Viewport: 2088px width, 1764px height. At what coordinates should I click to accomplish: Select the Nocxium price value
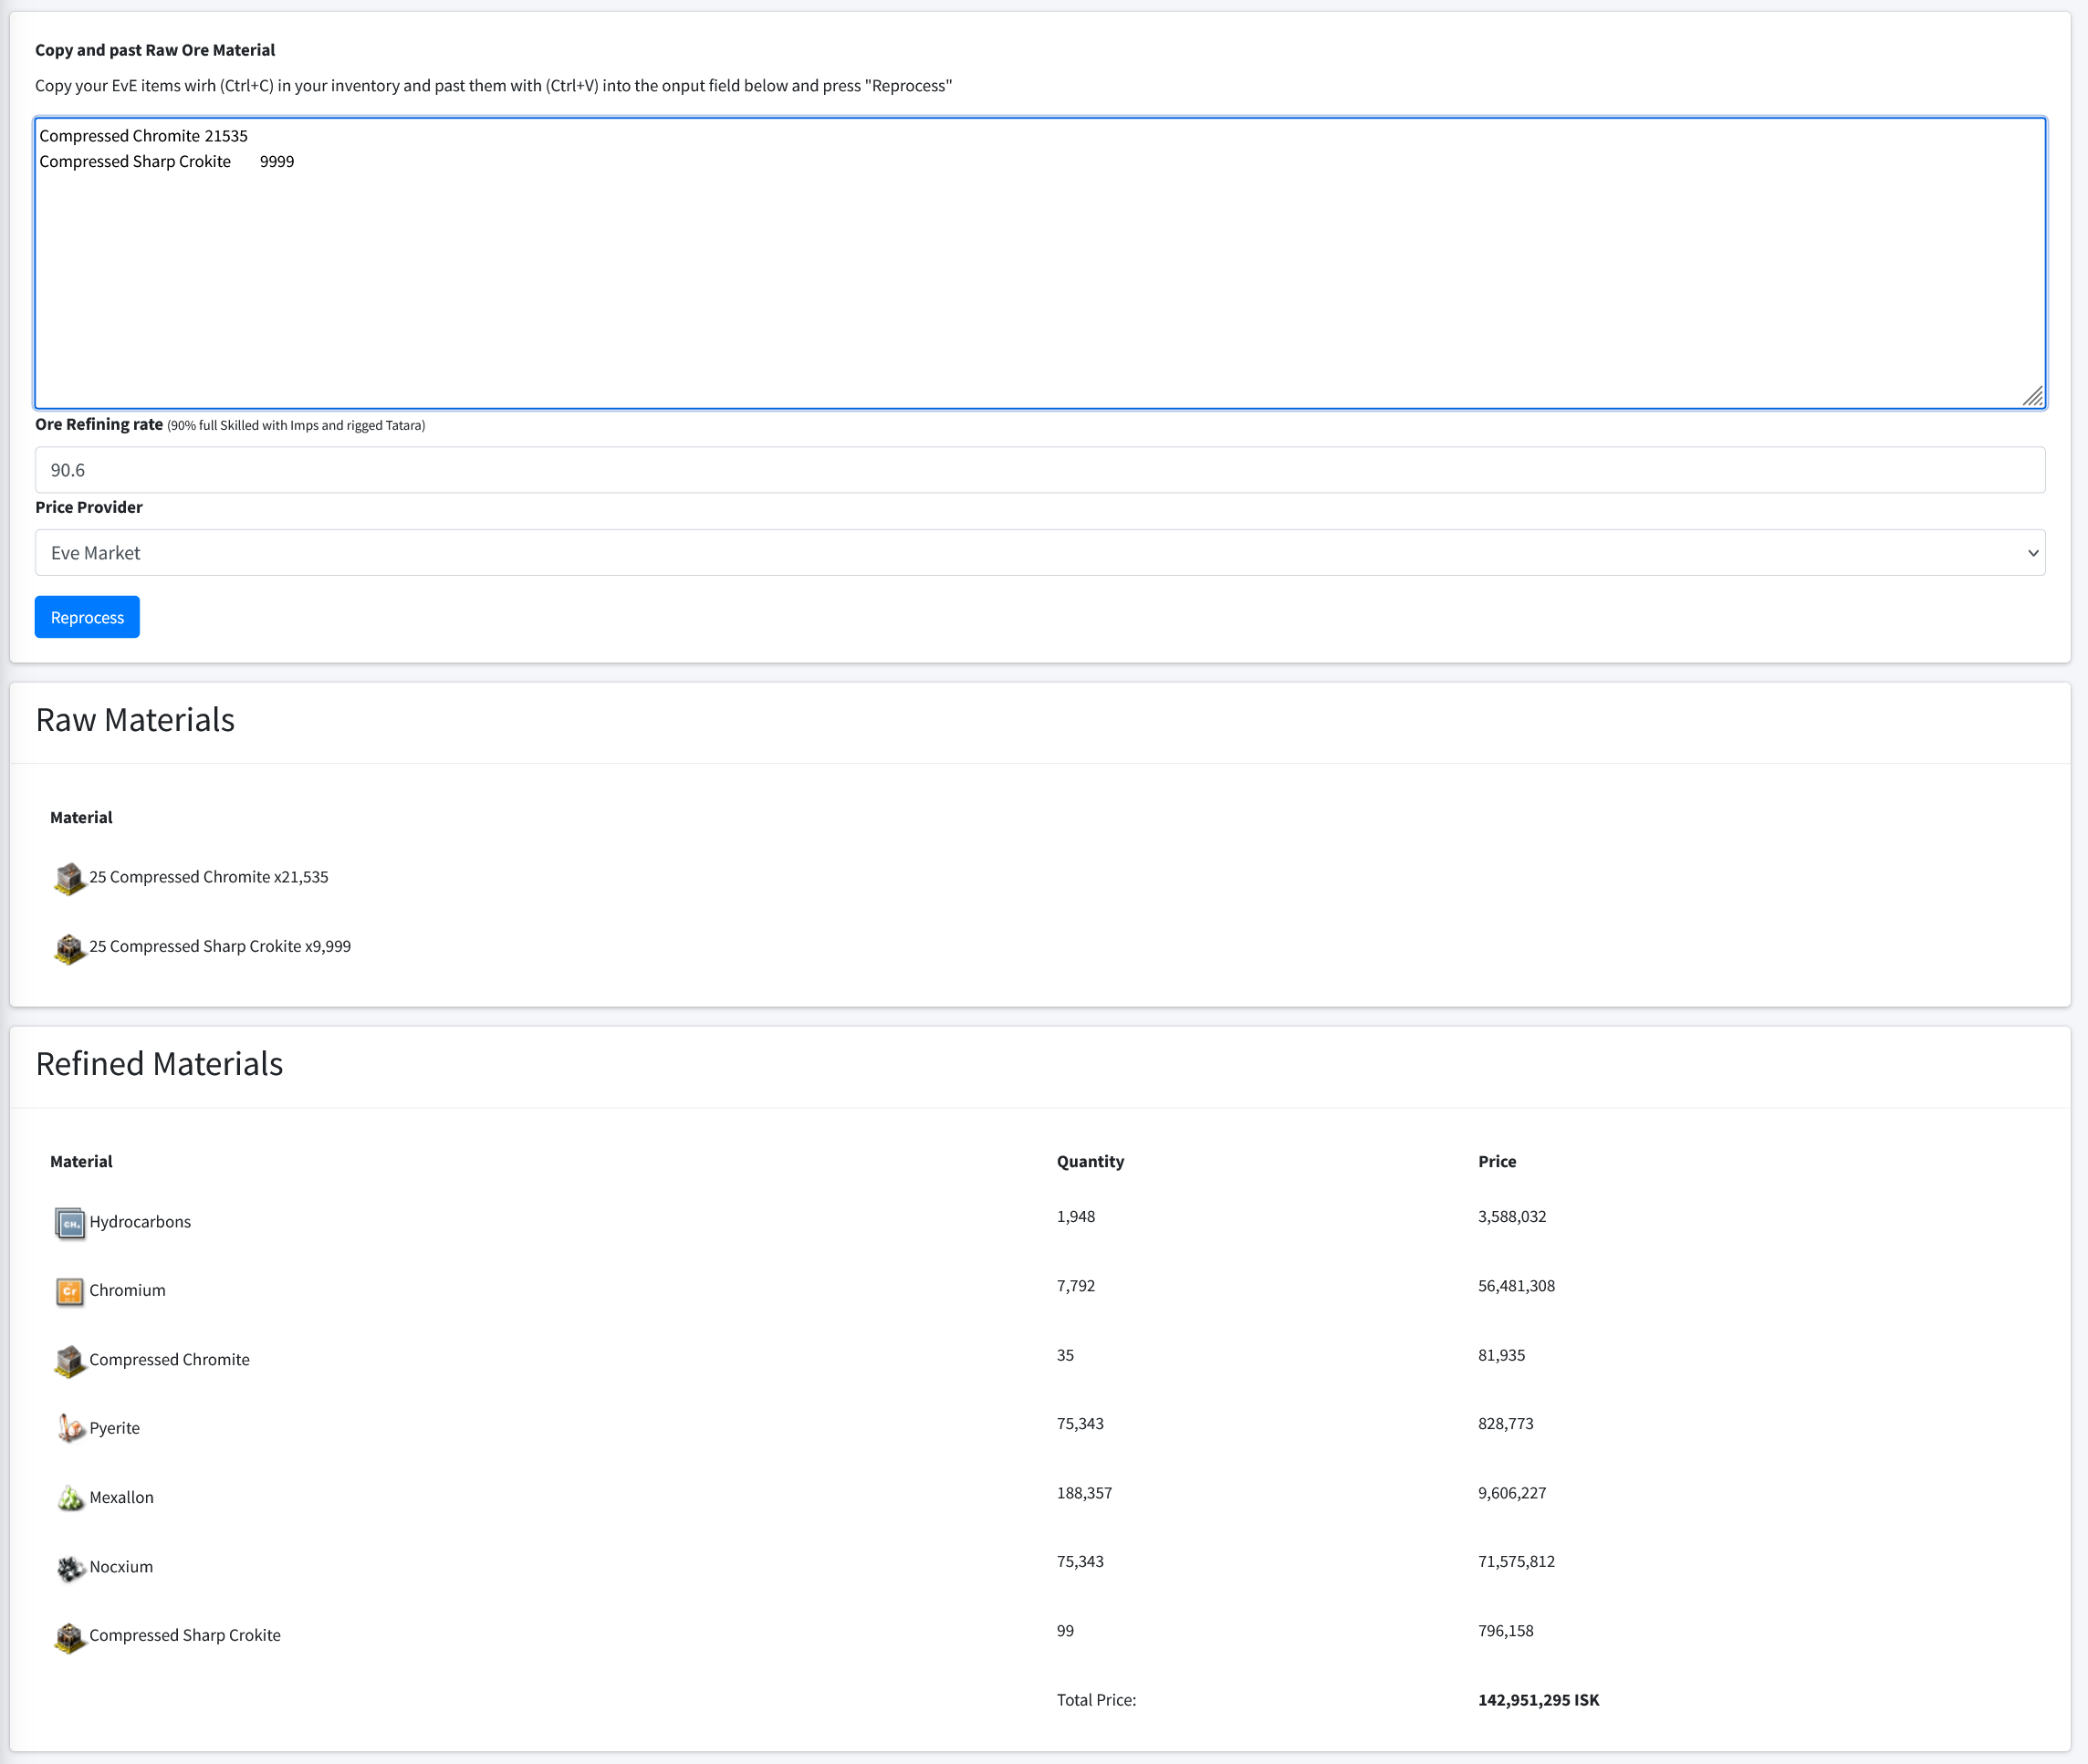pyautogui.click(x=1516, y=1561)
